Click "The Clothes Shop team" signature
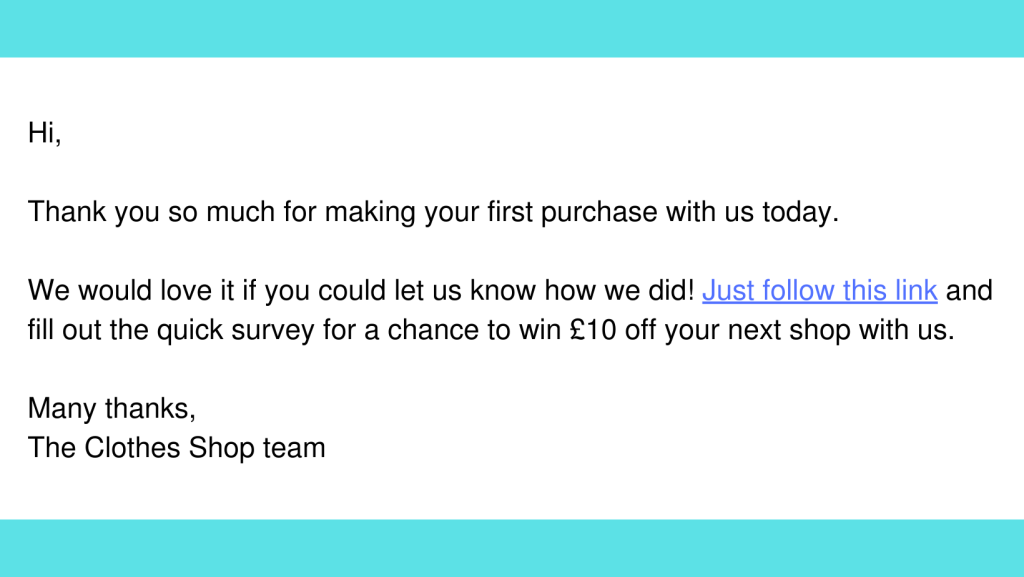Viewport: 1024px width, 577px height. [177, 447]
